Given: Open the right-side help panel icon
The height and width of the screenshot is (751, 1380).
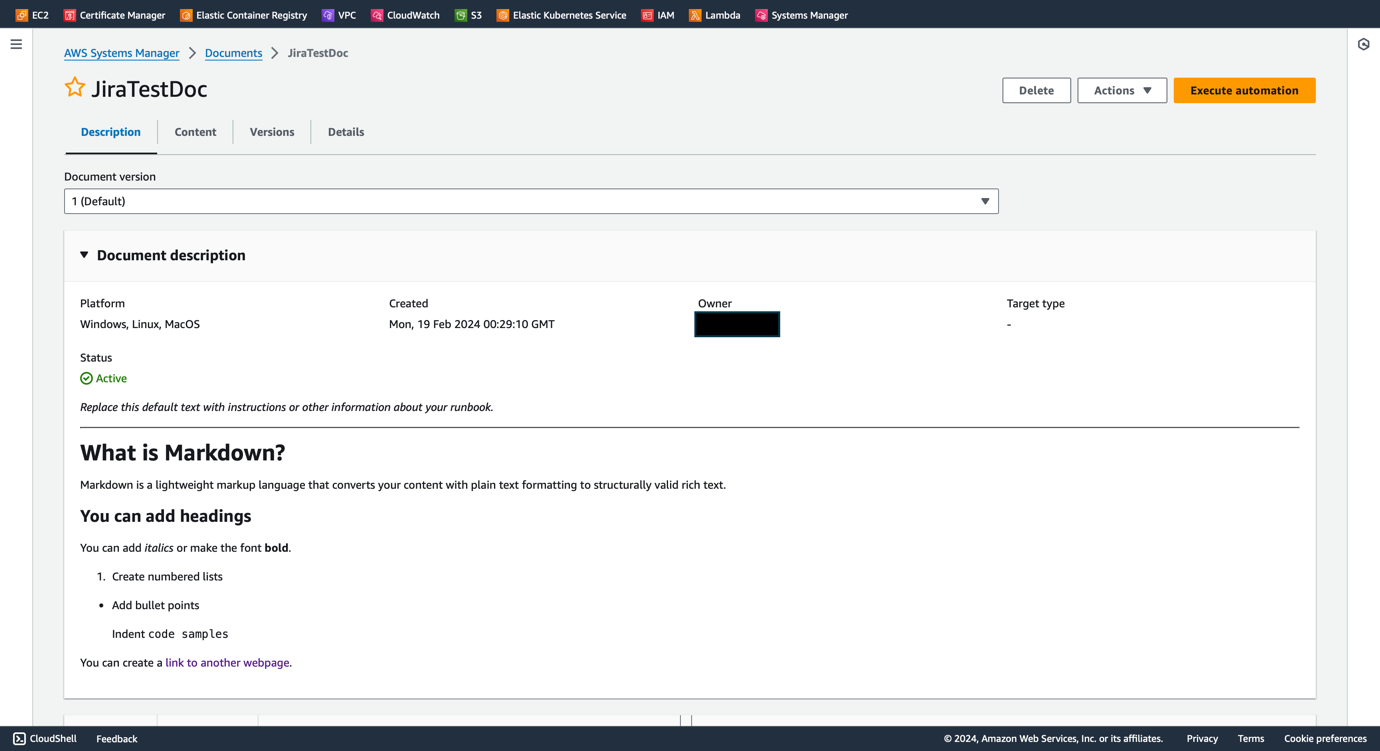Looking at the screenshot, I should (x=1363, y=44).
